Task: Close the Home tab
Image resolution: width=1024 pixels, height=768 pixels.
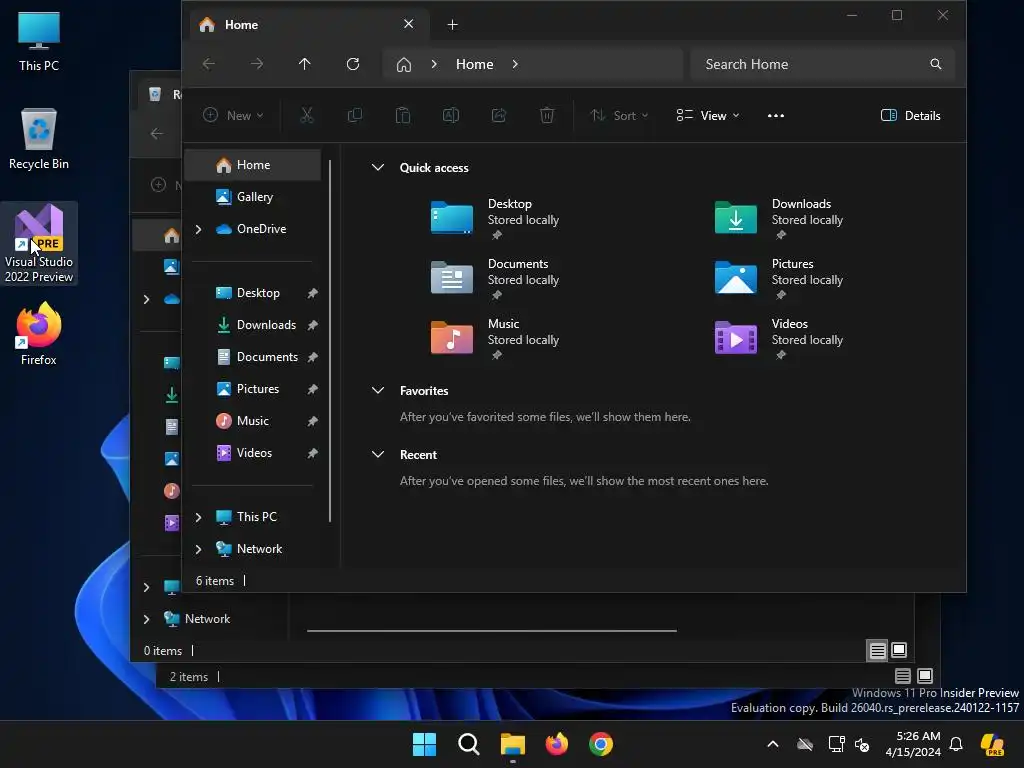Action: 408,24
